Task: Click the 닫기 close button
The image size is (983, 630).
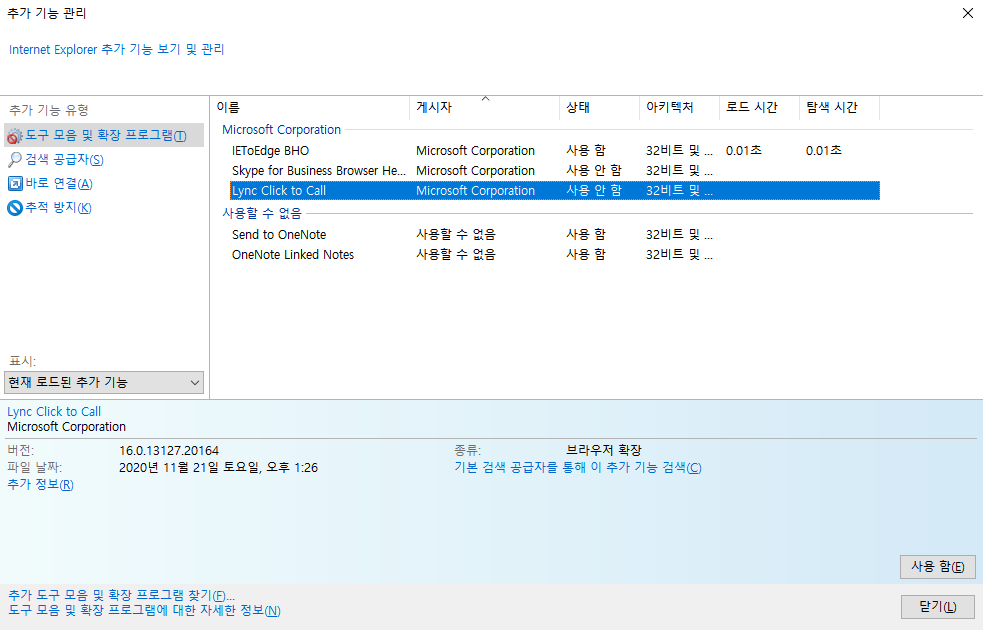Action: coord(937,607)
